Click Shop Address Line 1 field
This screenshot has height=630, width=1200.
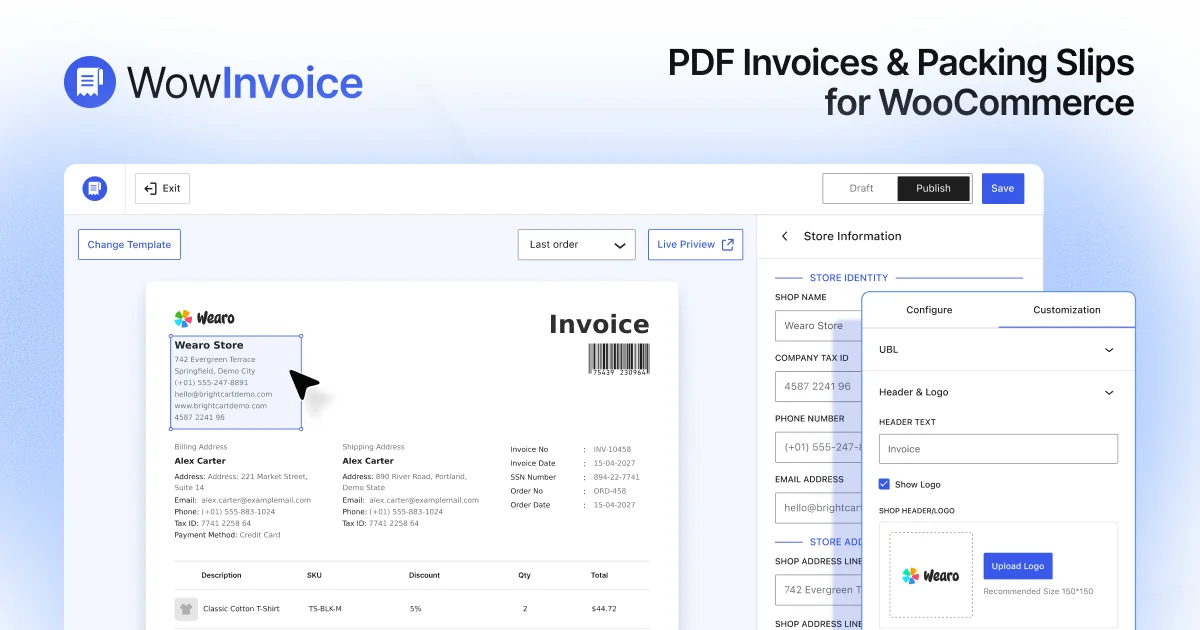coord(817,590)
